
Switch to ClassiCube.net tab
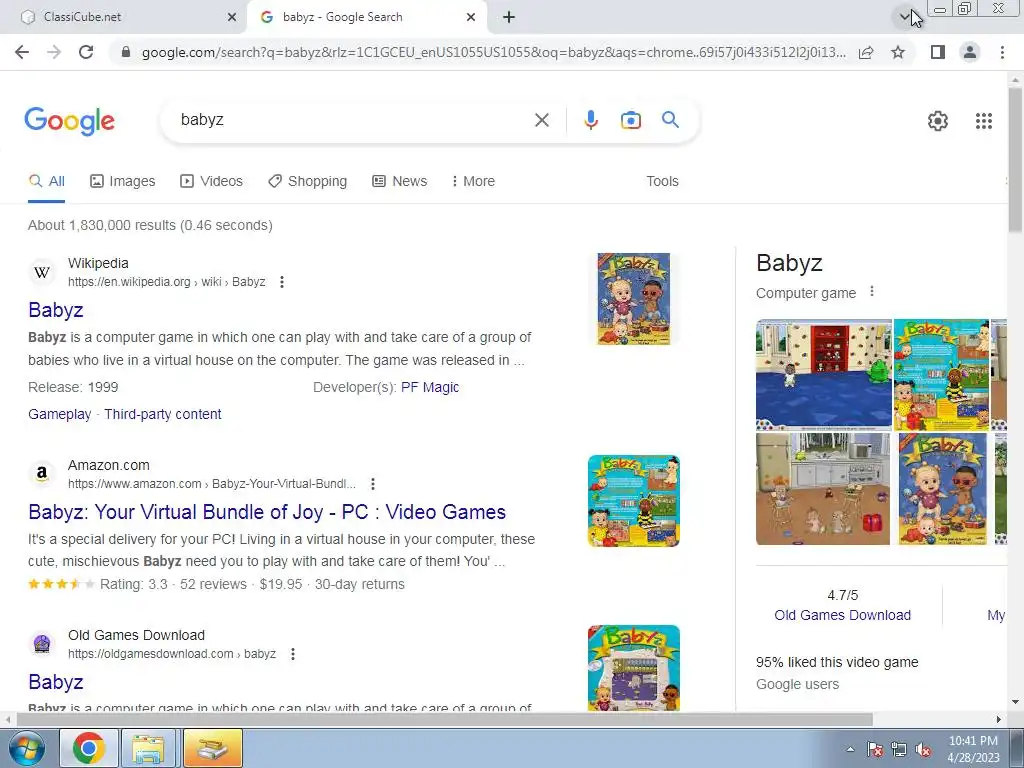[x=124, y=18]
